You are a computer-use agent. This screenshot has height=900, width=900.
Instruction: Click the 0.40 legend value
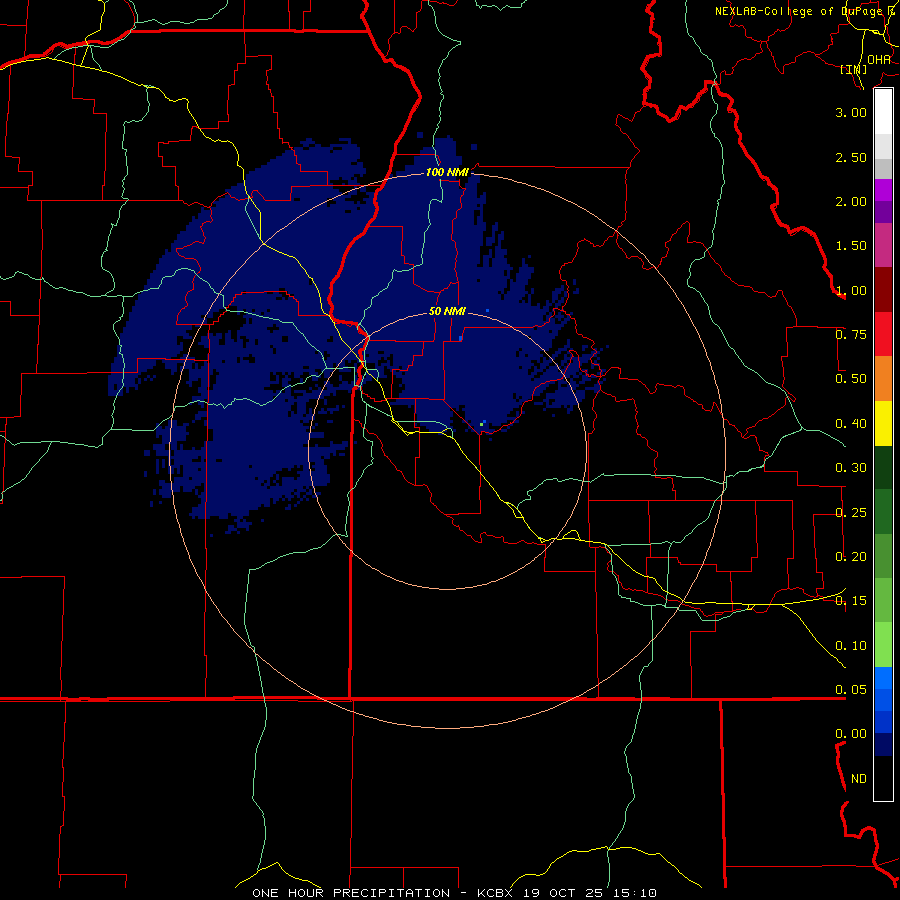click(x=851, y=424)
